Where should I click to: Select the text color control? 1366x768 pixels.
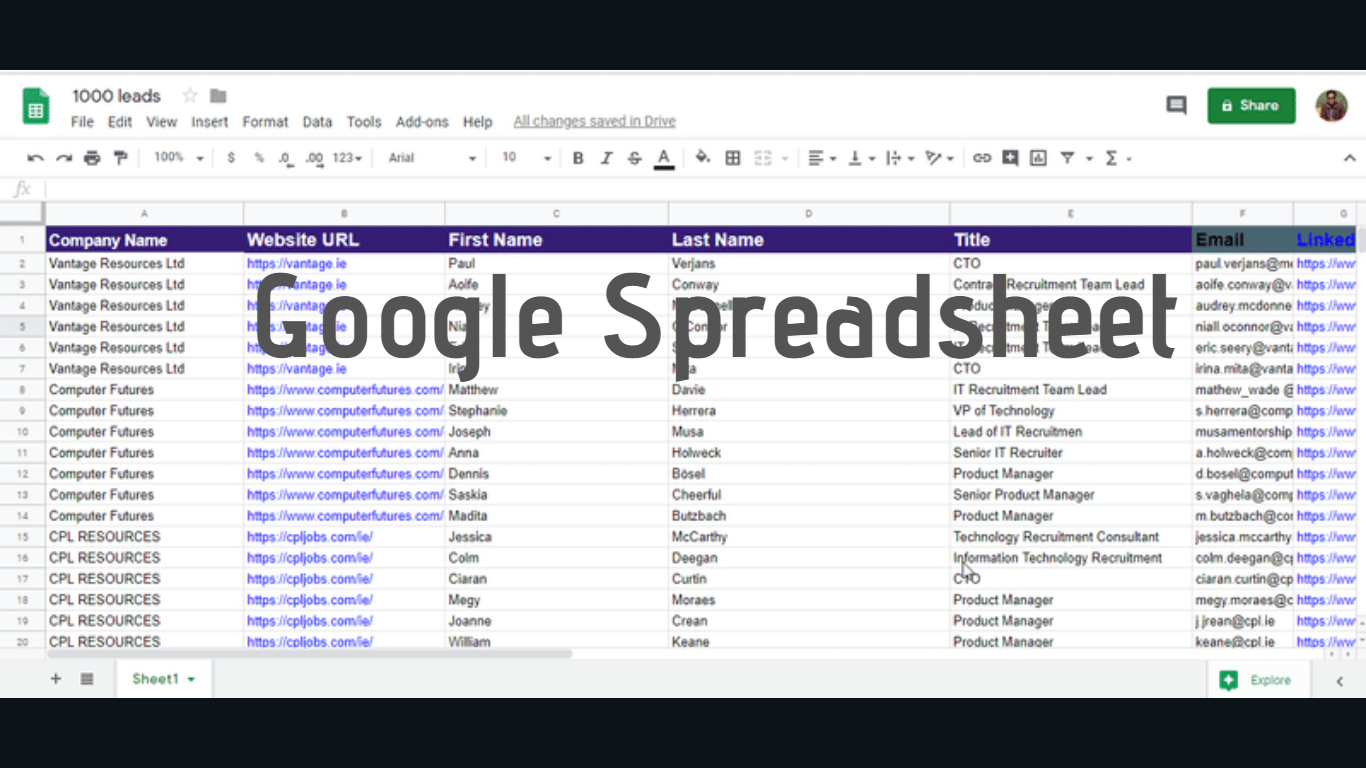pyautogui.click(x=662, y=157)
